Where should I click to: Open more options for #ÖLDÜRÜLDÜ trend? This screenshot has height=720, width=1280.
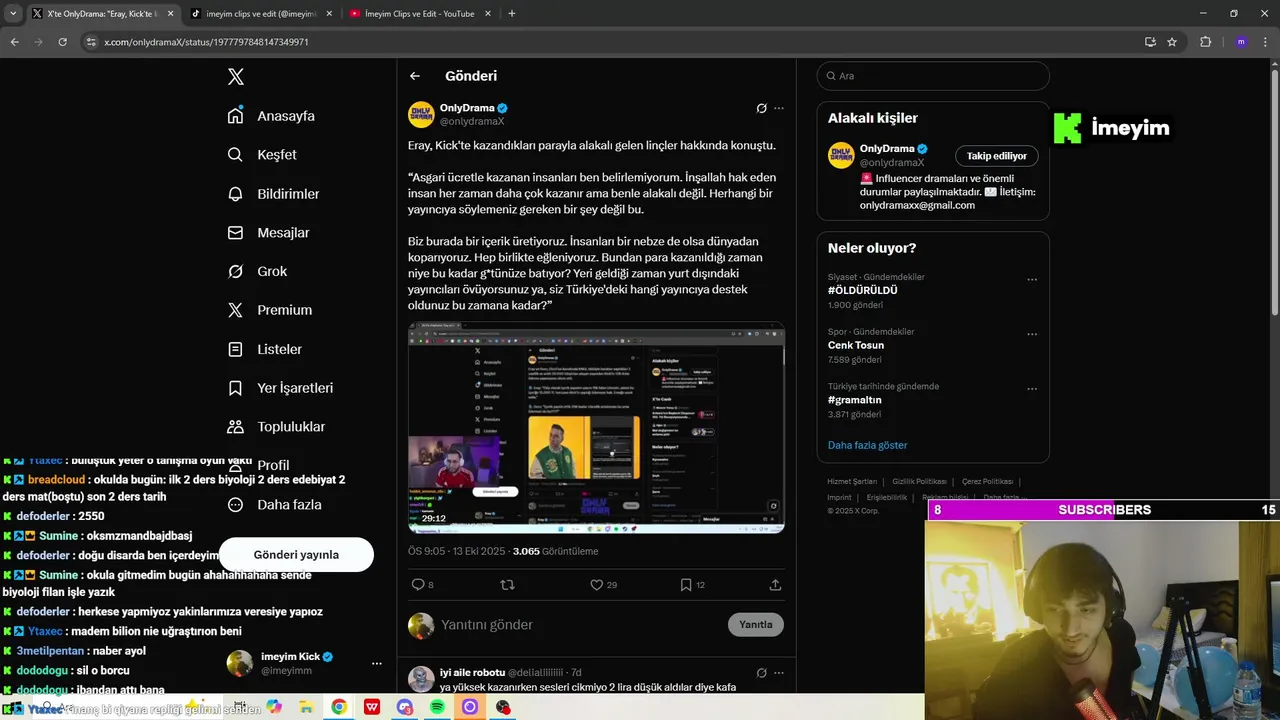[1032, 279]
